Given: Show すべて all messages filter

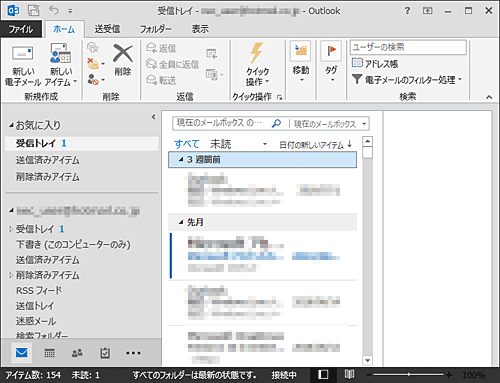Looking at the screenshot, I should 187,144.
